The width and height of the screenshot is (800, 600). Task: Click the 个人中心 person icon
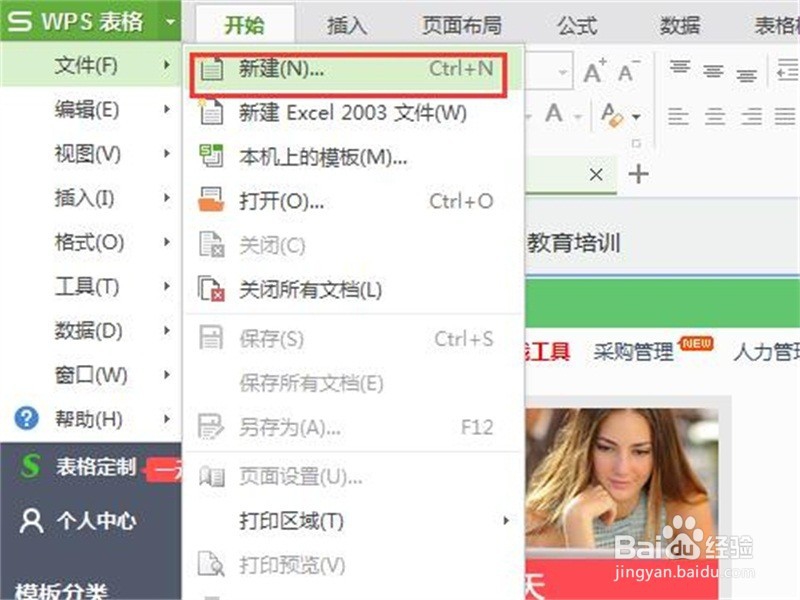(31, 520)
